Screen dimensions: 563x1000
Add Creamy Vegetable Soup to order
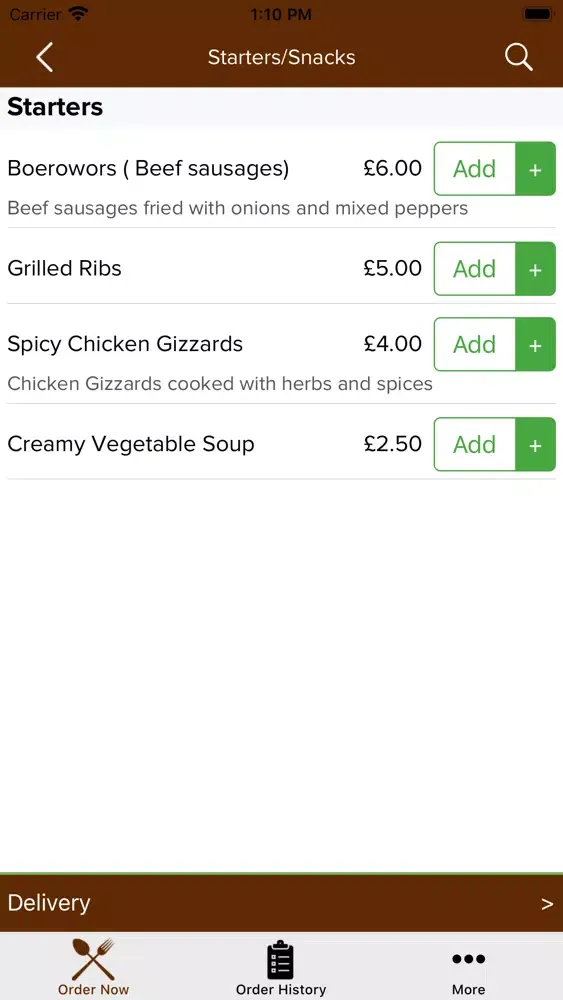(x=474, y=445)
